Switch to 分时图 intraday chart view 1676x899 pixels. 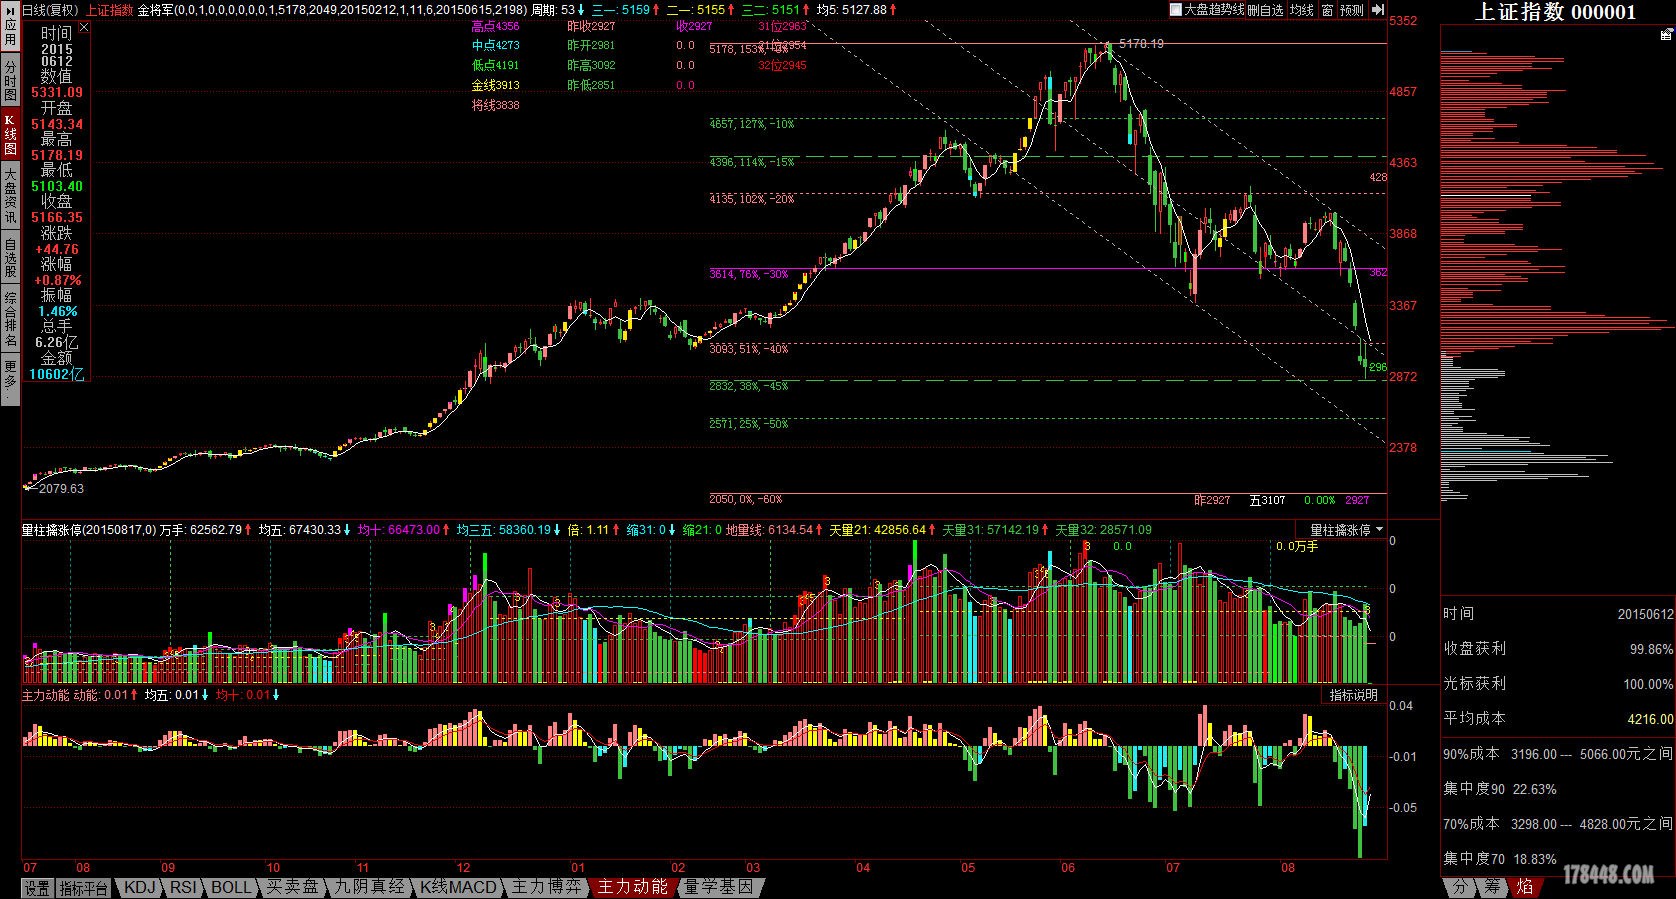tap(10, 80)
